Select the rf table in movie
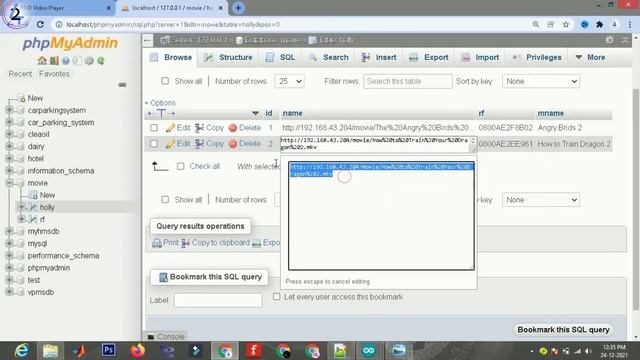640x360 pixels. coord(42,219)
